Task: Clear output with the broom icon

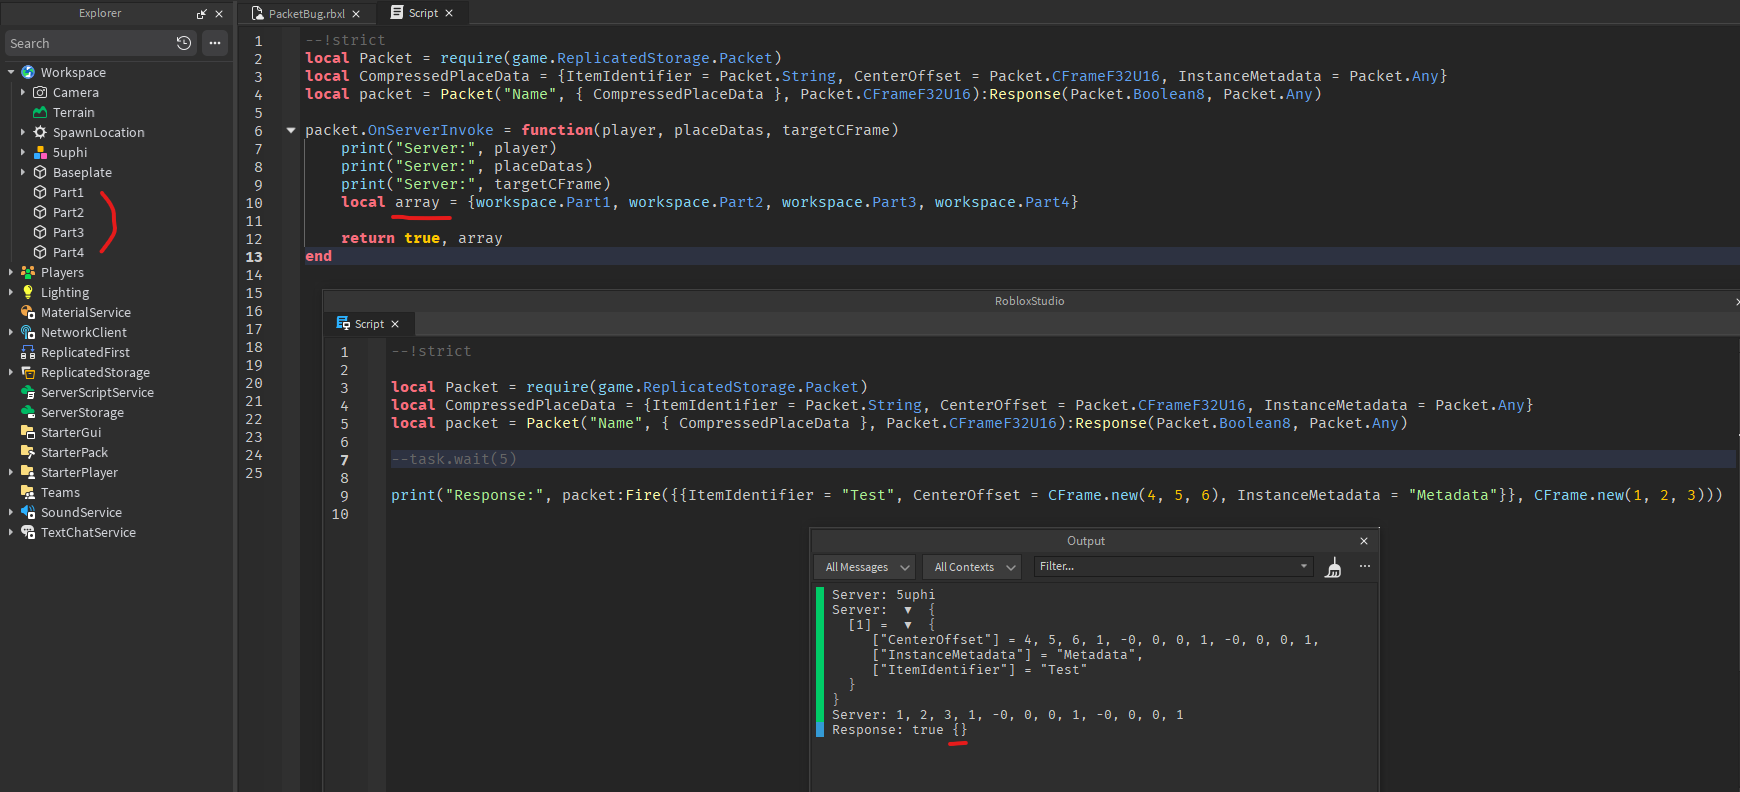Action: pos(1333,567)
